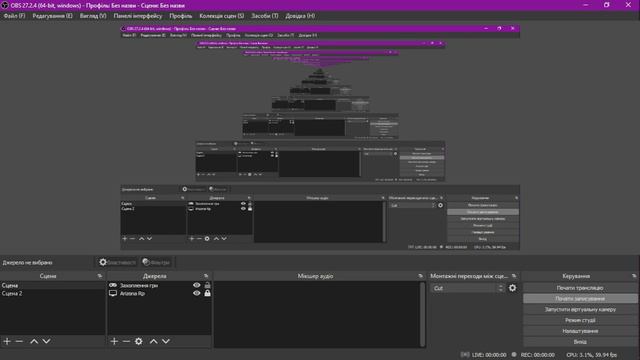Click the Властивості source toolbar button
The image size is (640, 360).
[x=117, y=262]
